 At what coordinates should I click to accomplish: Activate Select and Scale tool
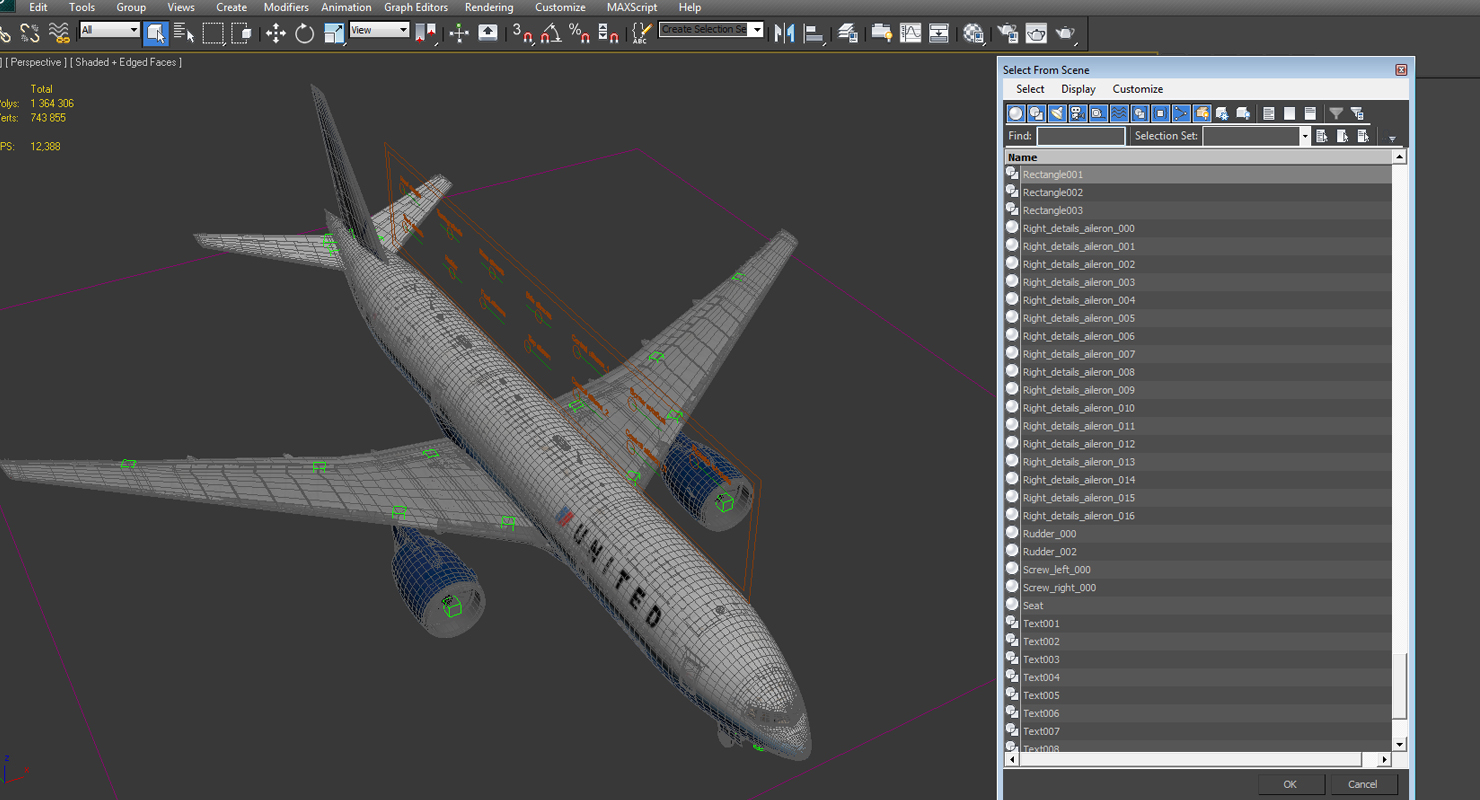coord(334,33)
